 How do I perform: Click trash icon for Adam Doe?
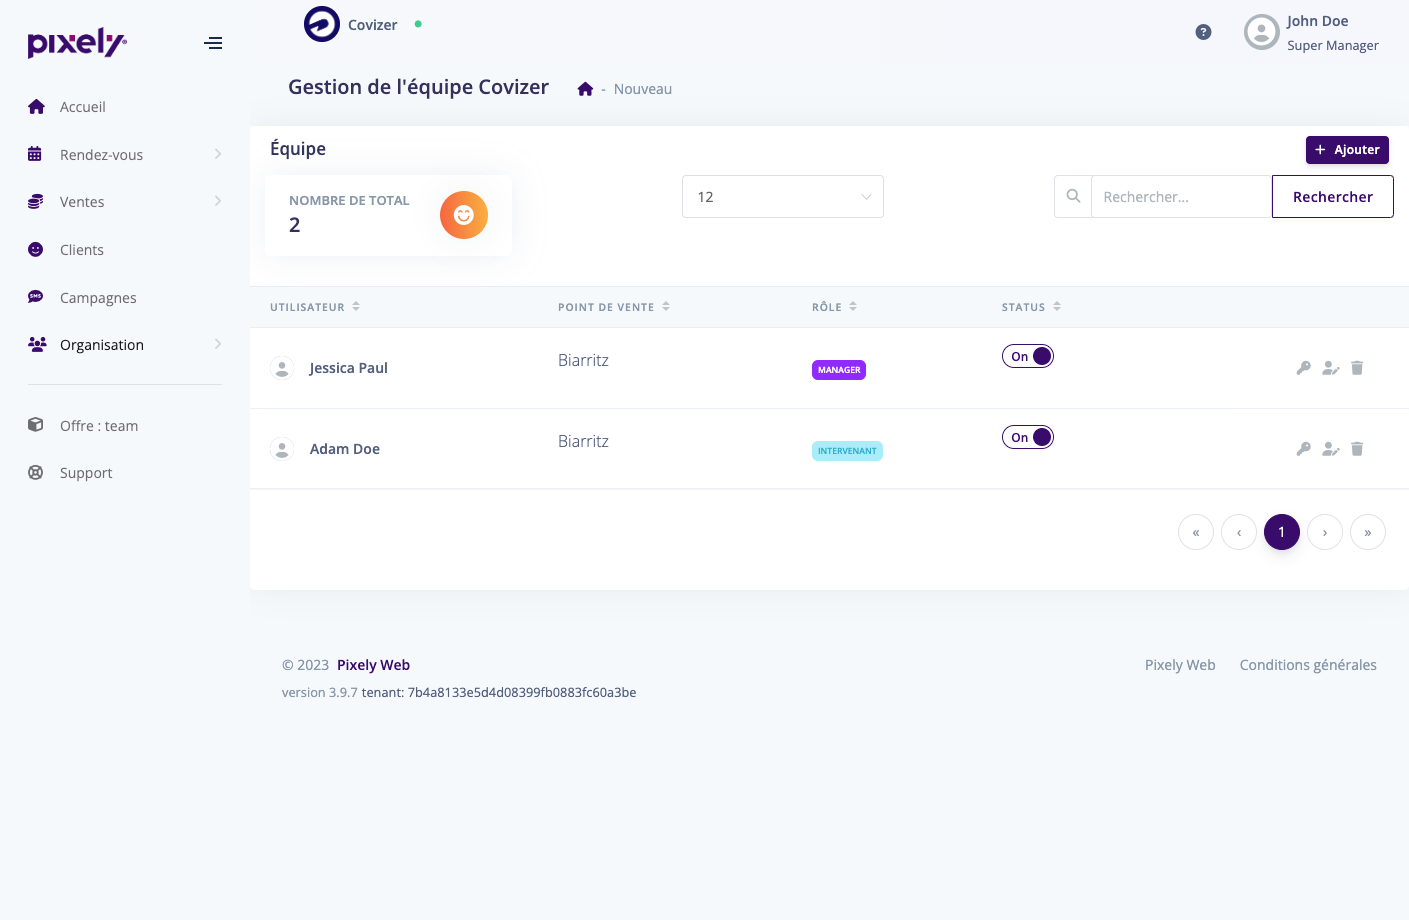tap(1357, 449)
